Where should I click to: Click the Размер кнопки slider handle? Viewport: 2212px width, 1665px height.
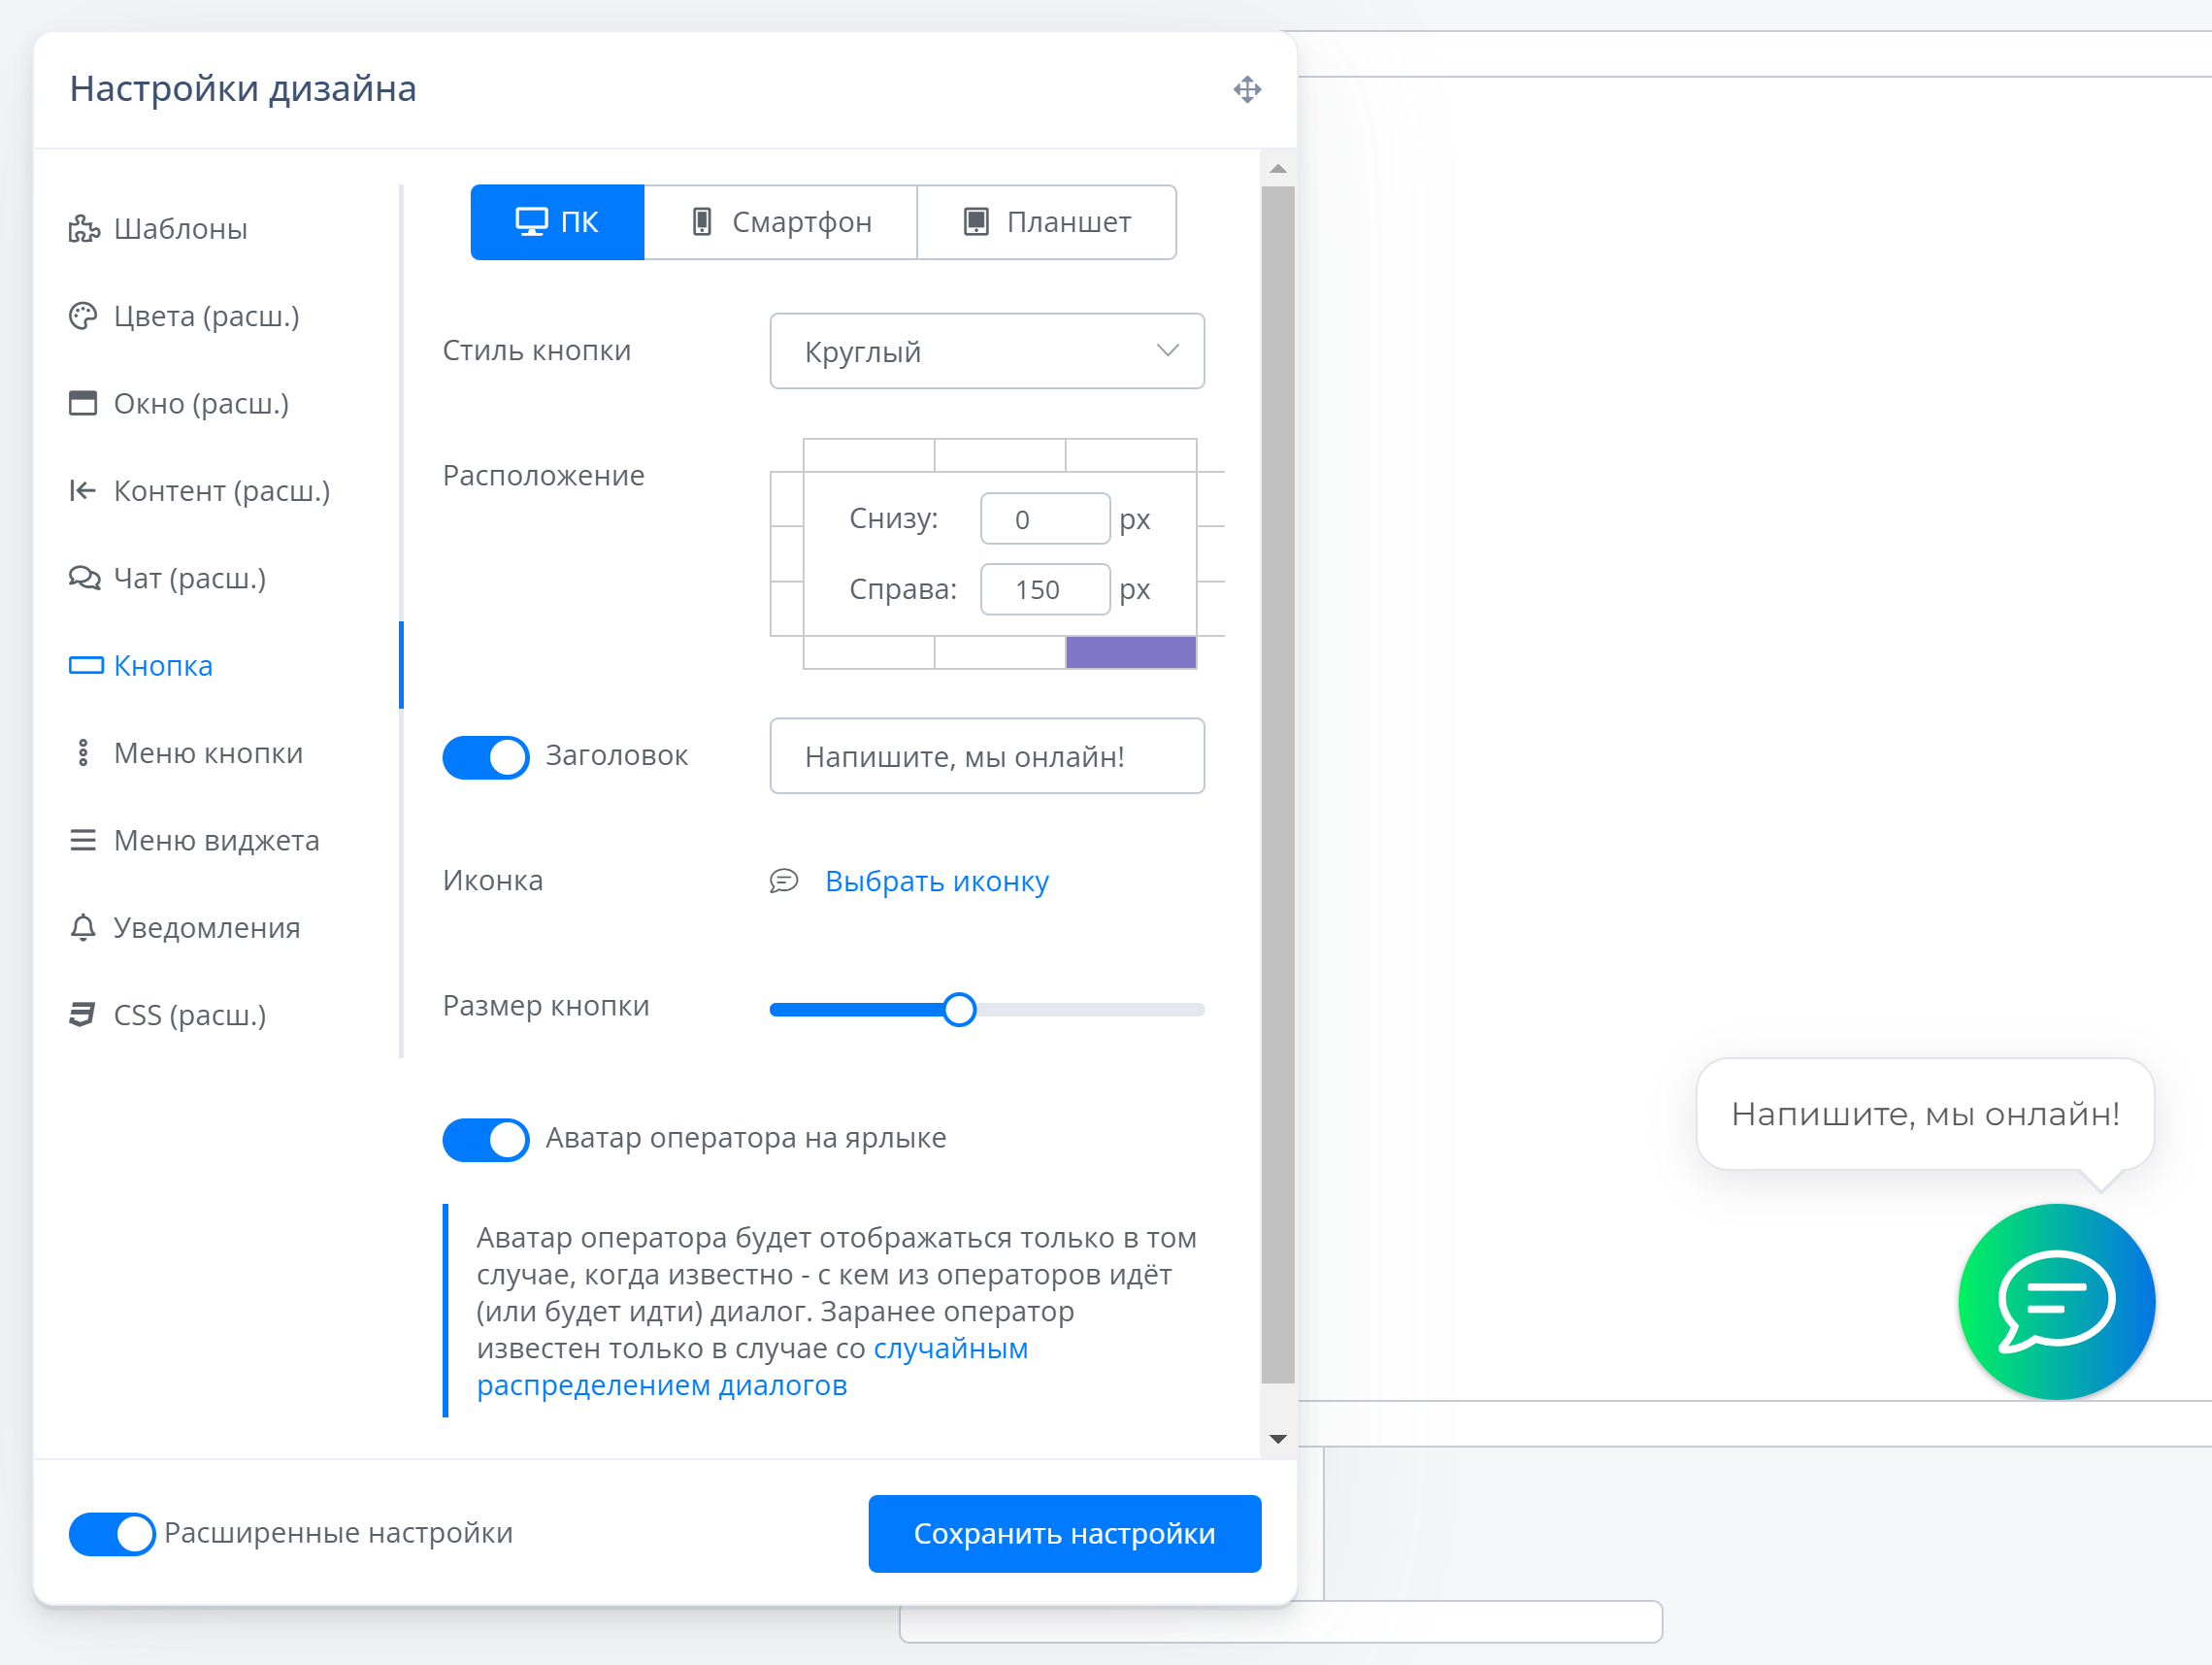[959, 1009]
